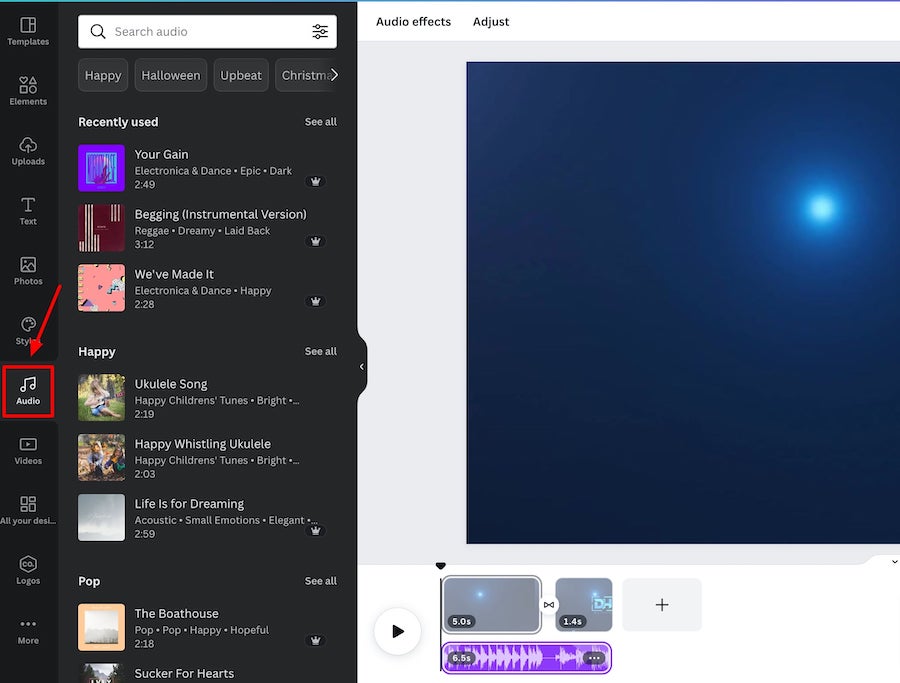This screenshot has height=683, width=900.
Task: Collapse the audio side panel
Action: [362, 367]
